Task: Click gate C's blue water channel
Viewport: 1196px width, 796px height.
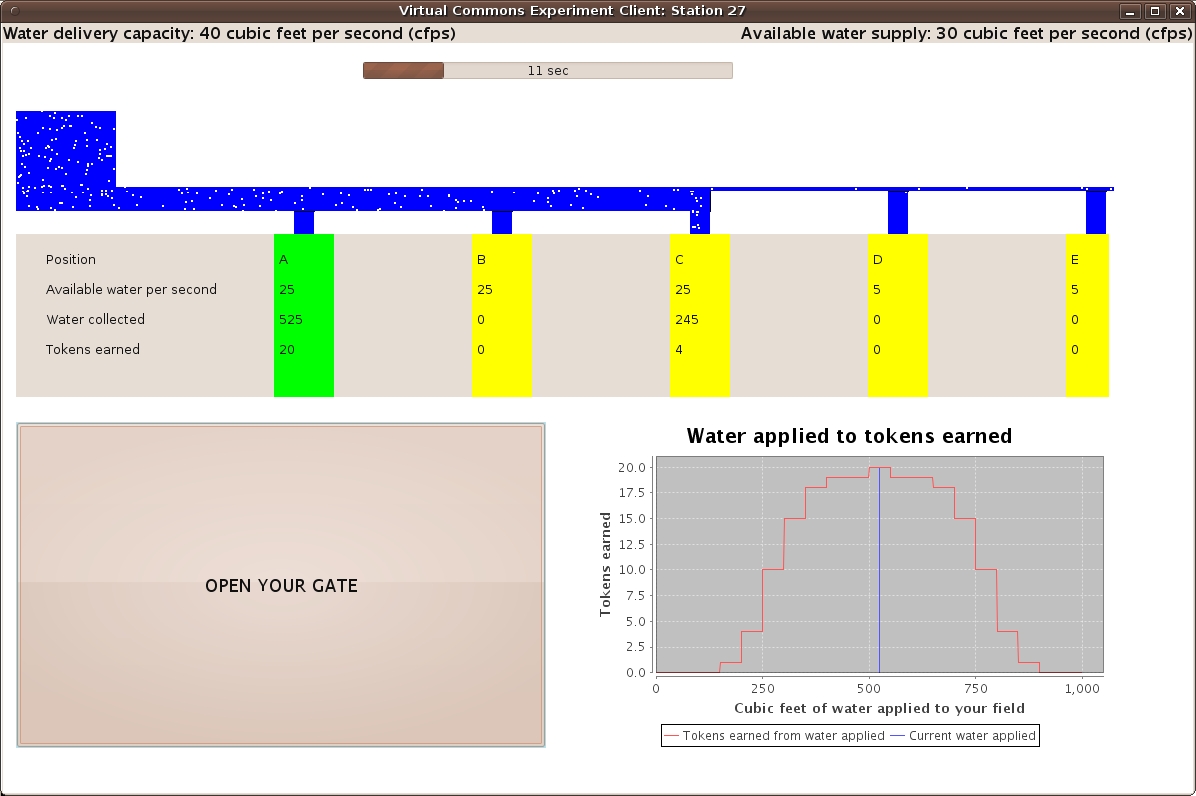Action: pyautogui.click(x=700, y=222)
